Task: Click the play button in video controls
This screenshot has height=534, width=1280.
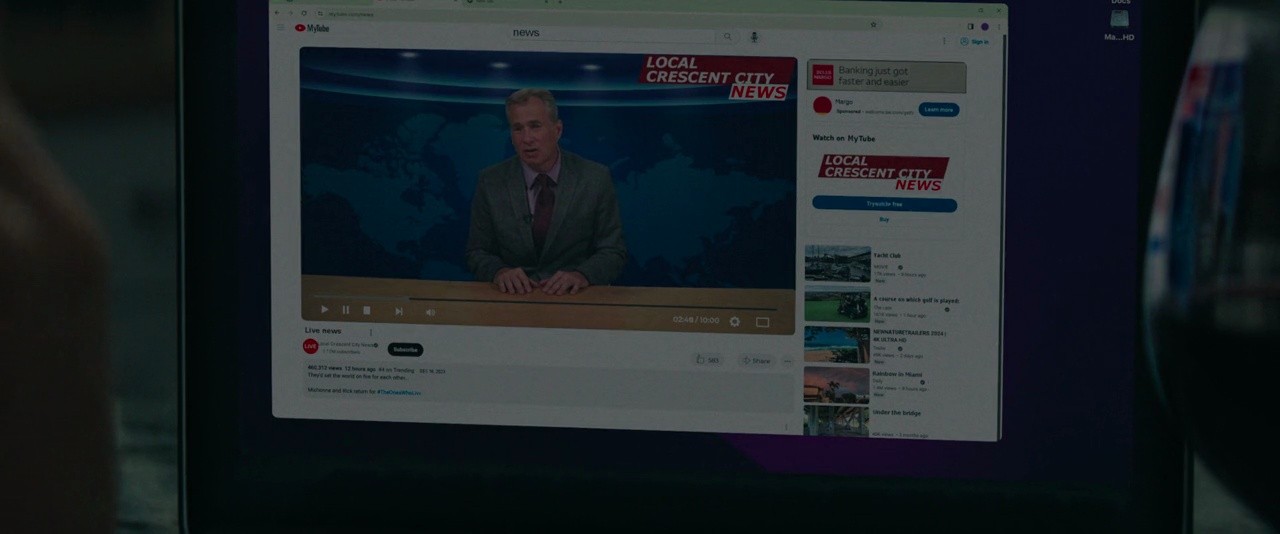Action: coord(324,310)
